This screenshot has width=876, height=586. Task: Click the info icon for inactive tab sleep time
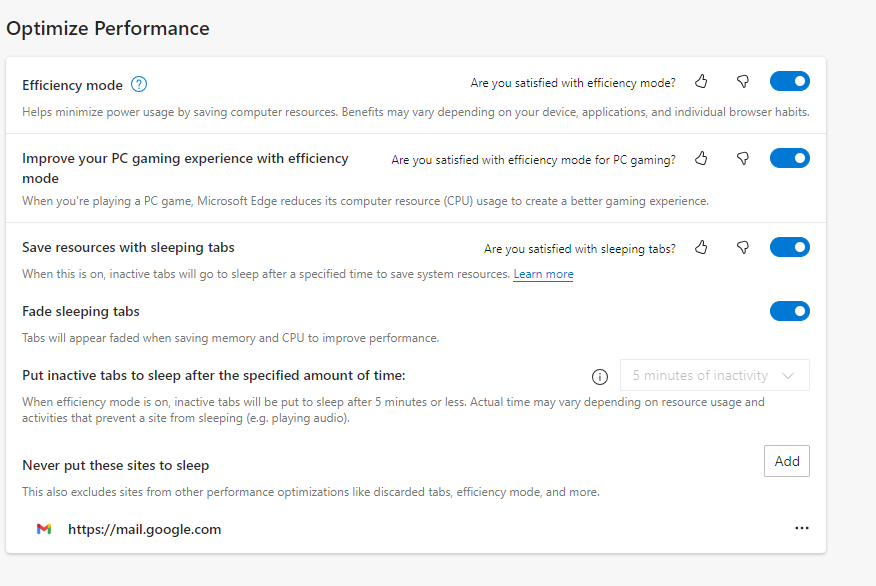click(x=600, y=377)
